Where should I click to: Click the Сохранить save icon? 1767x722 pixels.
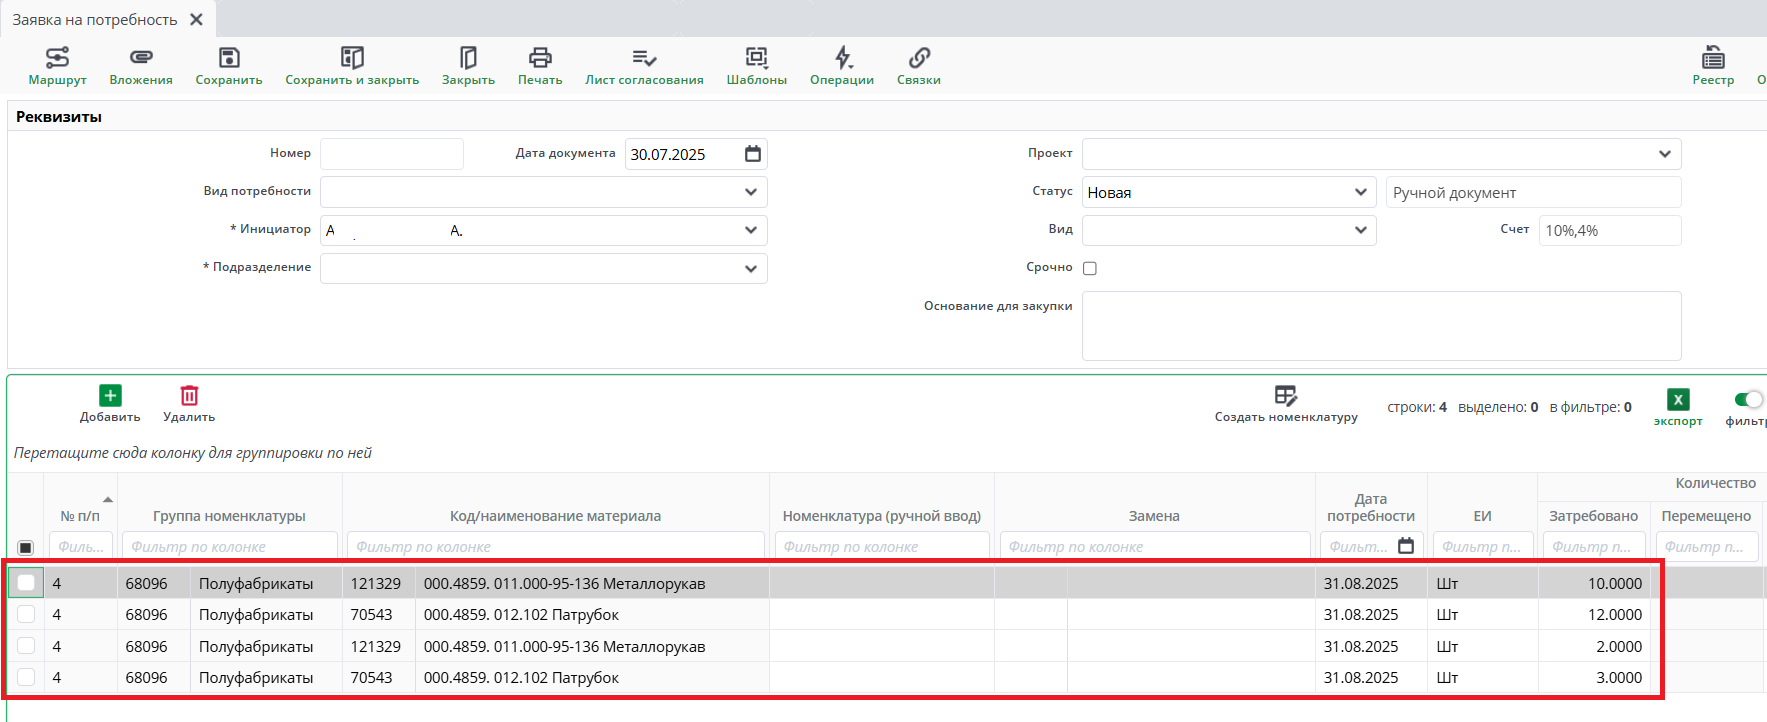coord(229,58)
